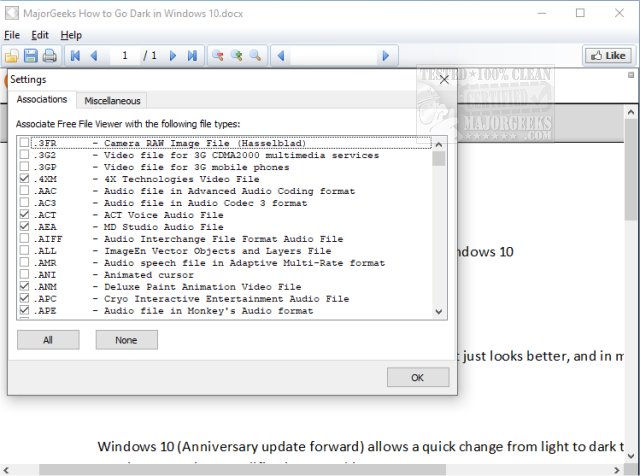Jump to last page icon
The width and height of the screenshot is (640, 476).
tap(192, 56)
